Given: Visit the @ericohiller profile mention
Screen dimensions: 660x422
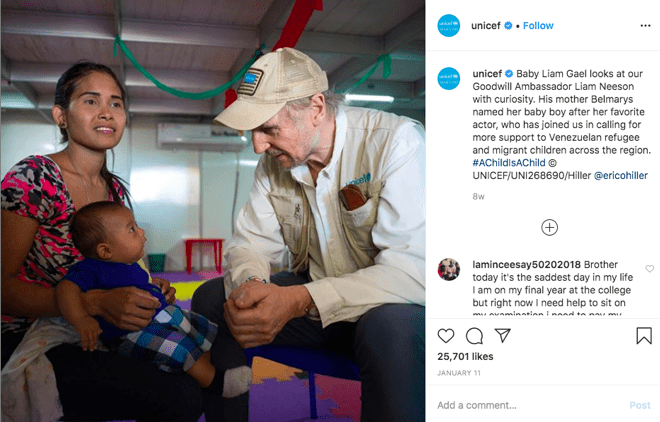Looking at the screenshot, I should pos(620,175).
